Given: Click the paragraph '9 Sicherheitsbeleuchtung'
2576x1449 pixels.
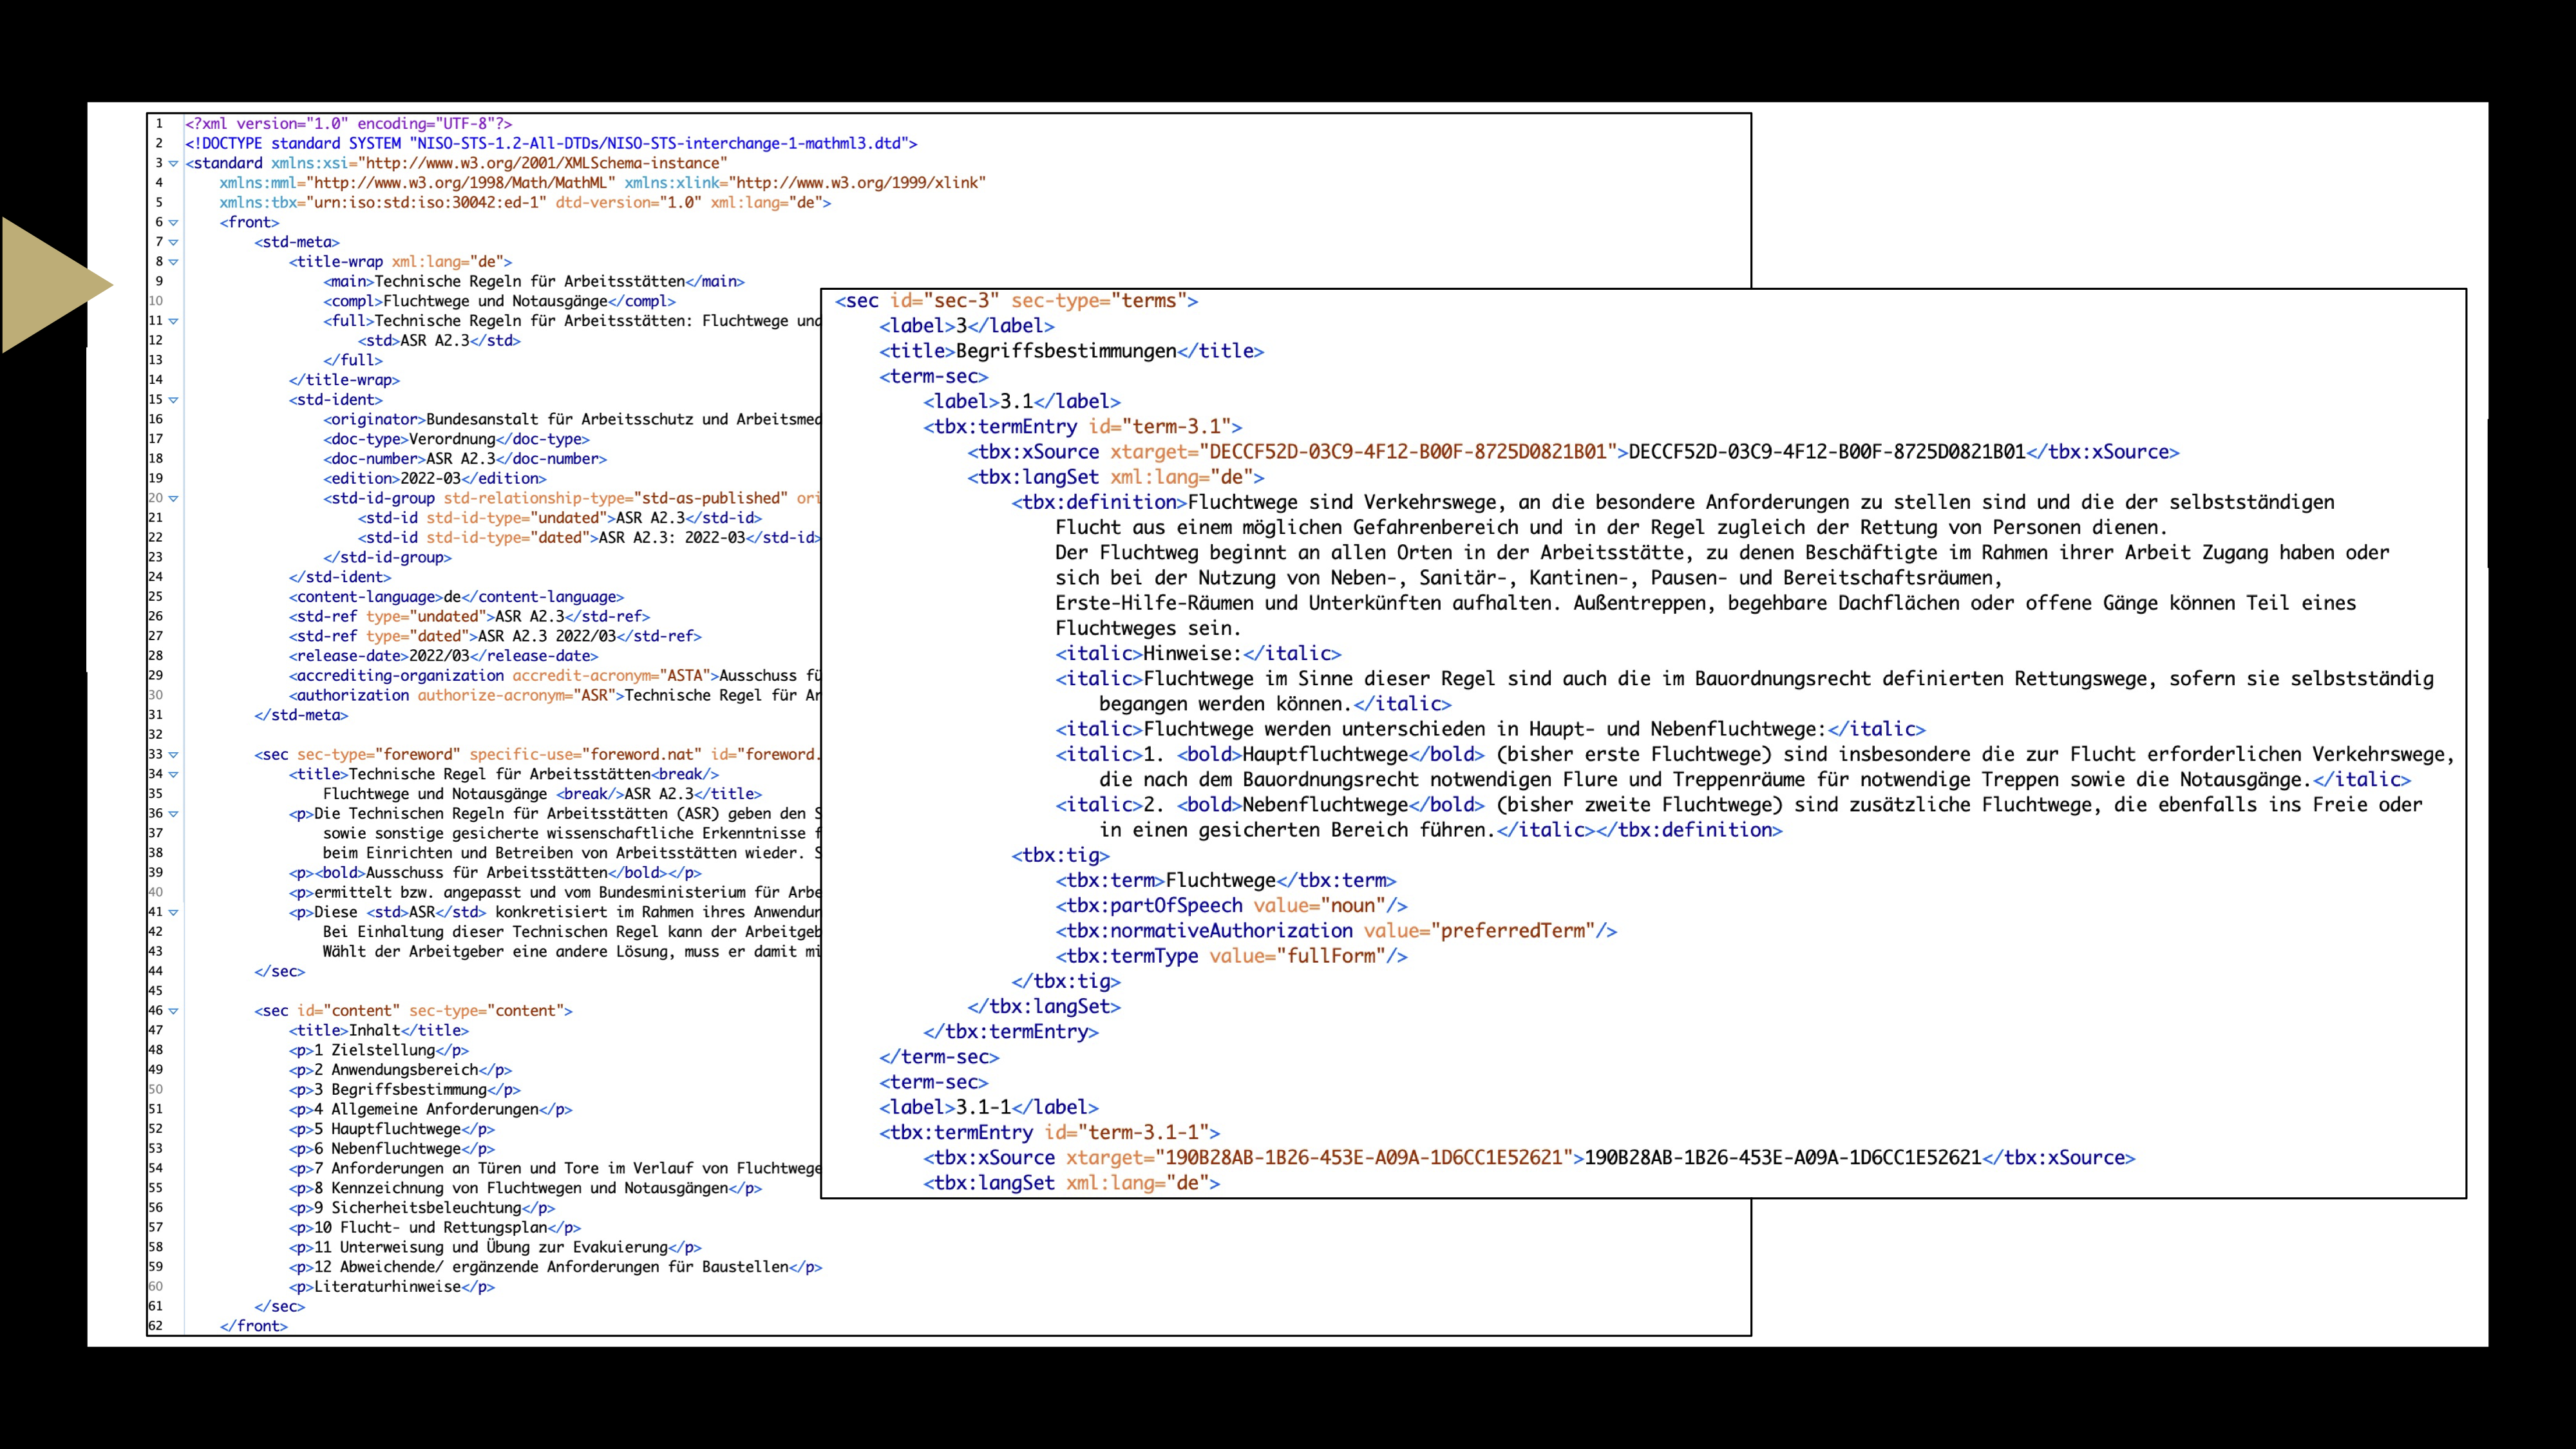Looking at the screenshot, I should [x=422, y=1208].
